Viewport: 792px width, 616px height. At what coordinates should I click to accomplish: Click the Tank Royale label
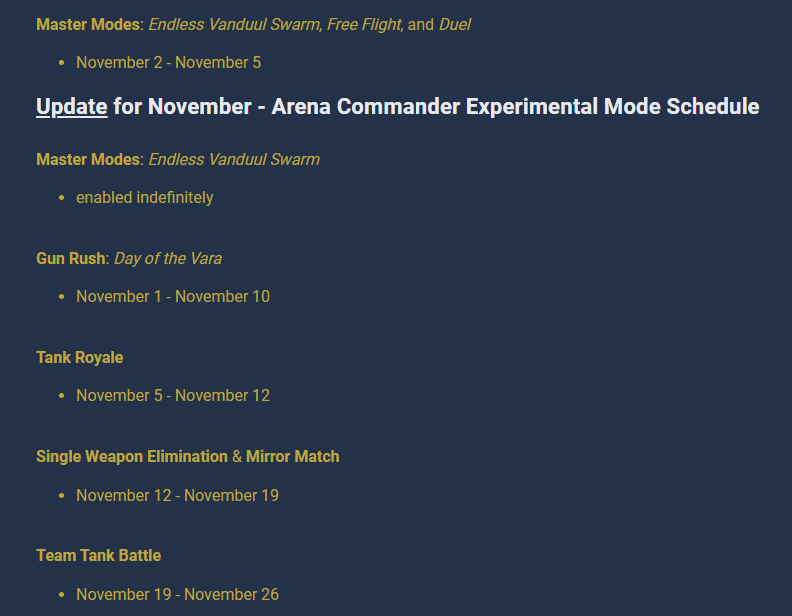click(x=80, y=357)
